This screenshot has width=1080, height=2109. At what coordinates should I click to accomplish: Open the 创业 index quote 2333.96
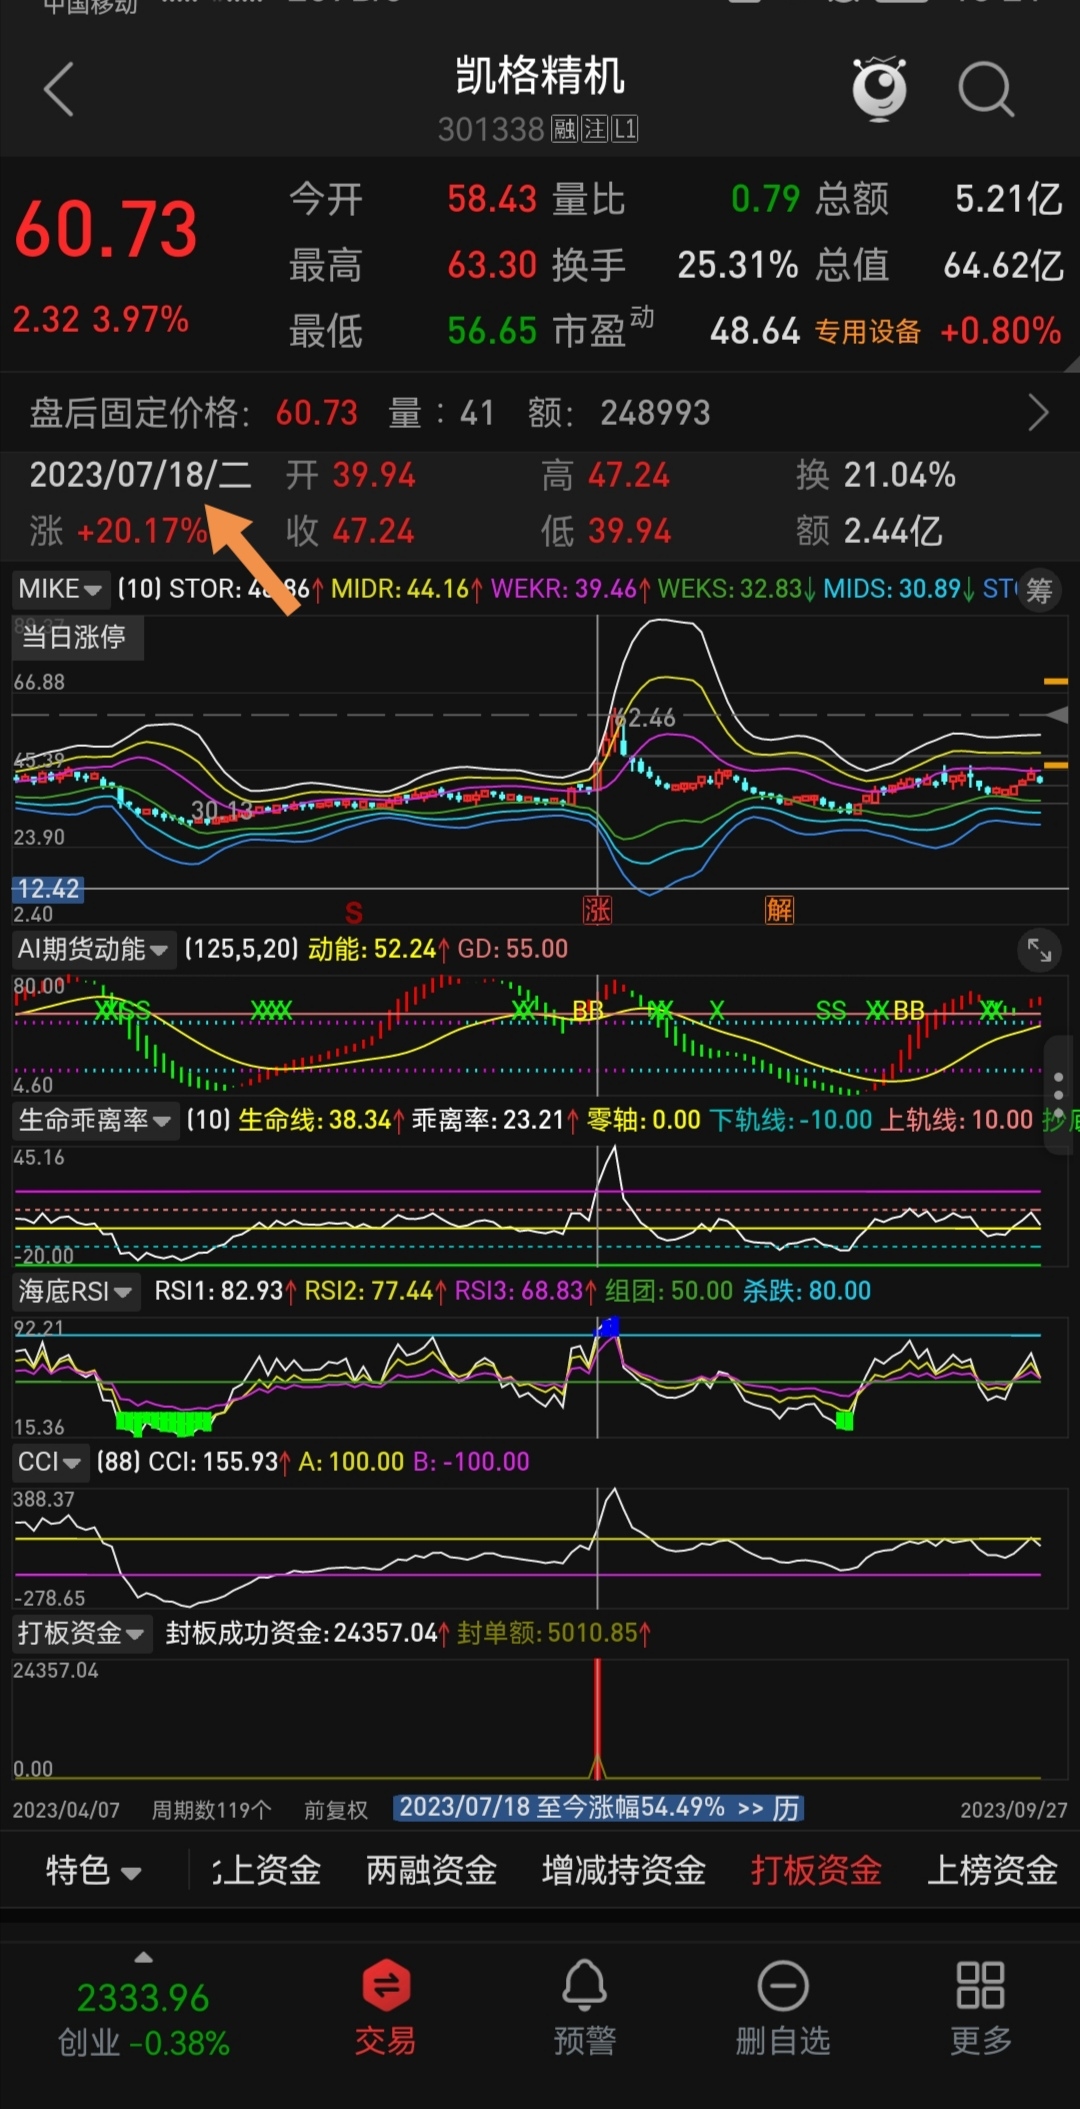pyautogui.click(x=143, y=2019)
